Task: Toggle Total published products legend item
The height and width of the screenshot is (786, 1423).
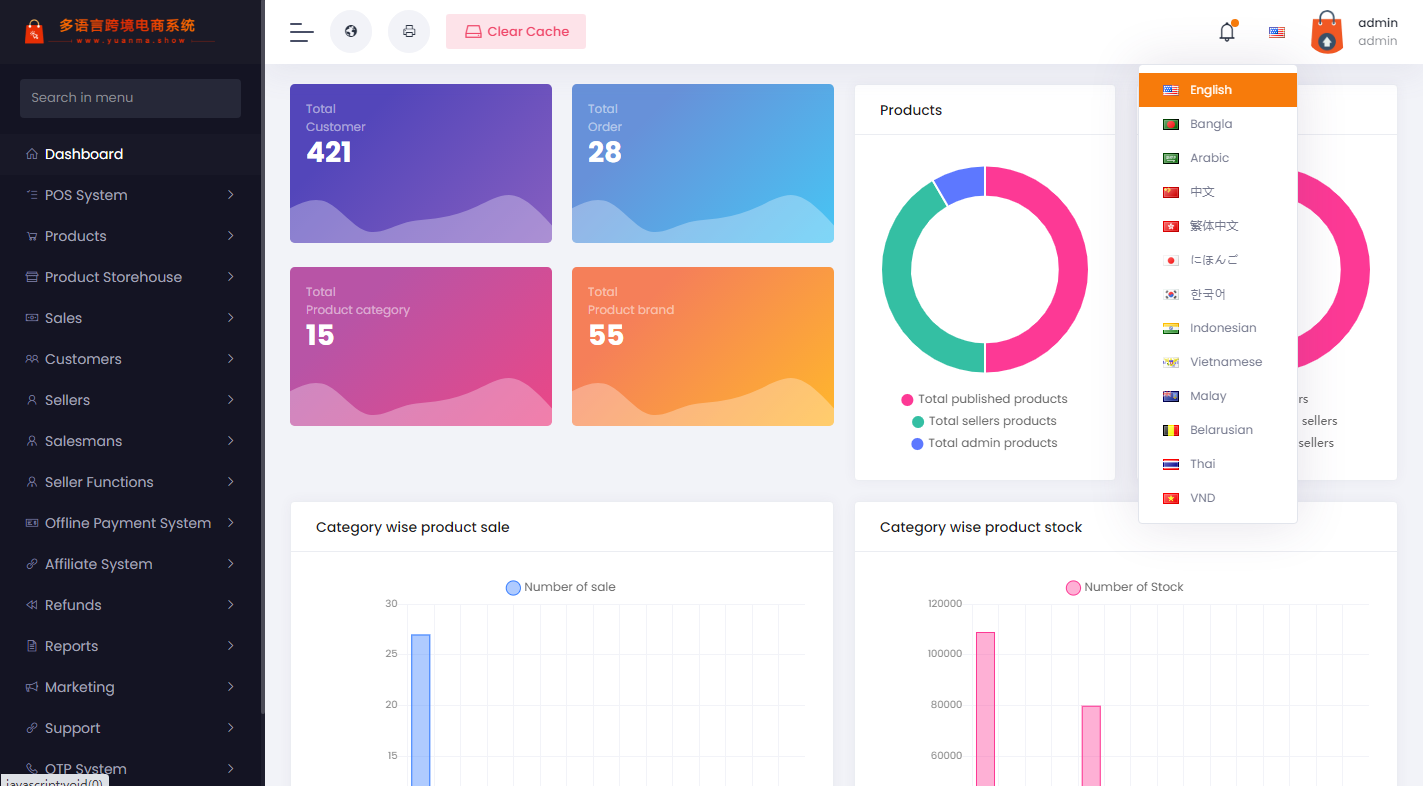Action: [x=984, y=399]
